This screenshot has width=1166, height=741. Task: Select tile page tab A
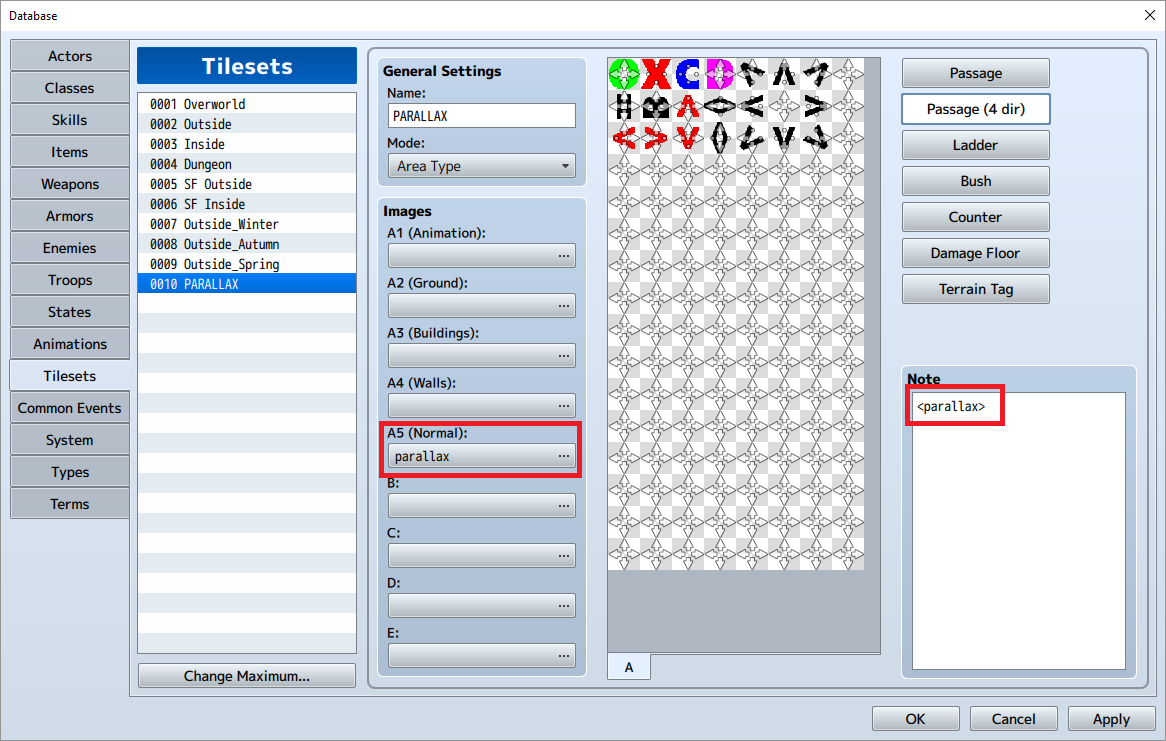629,667
